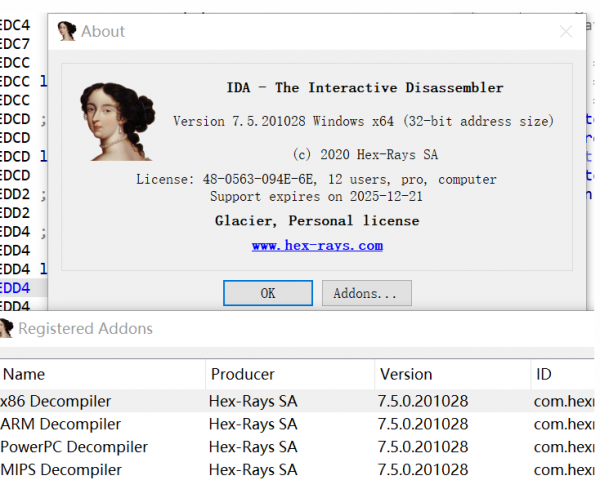
Task: Click version 7.5.0.201028 of ARM Decompiler
Action: tap(423, 424)
